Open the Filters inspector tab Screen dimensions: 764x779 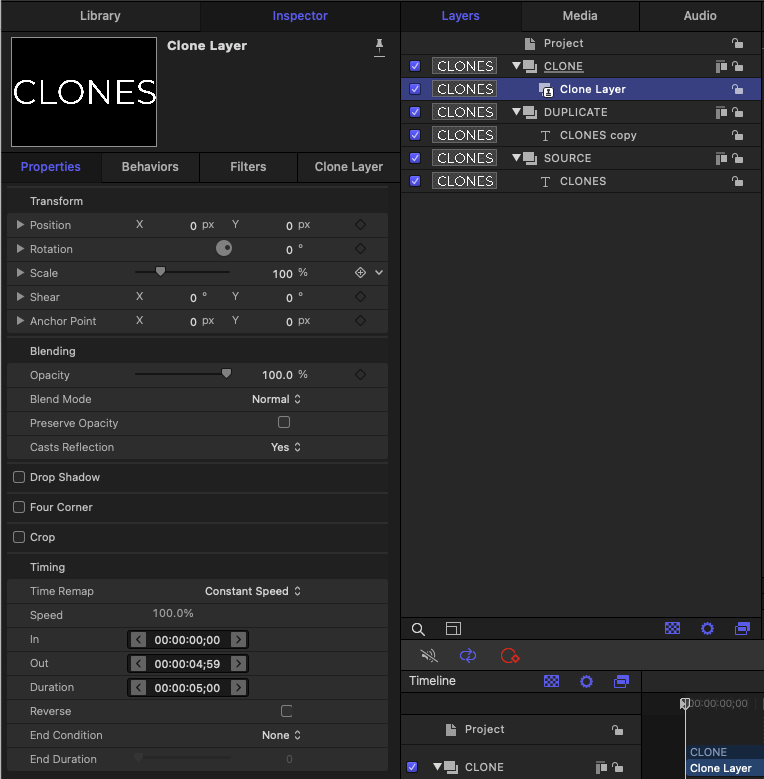tap(248, 167)
